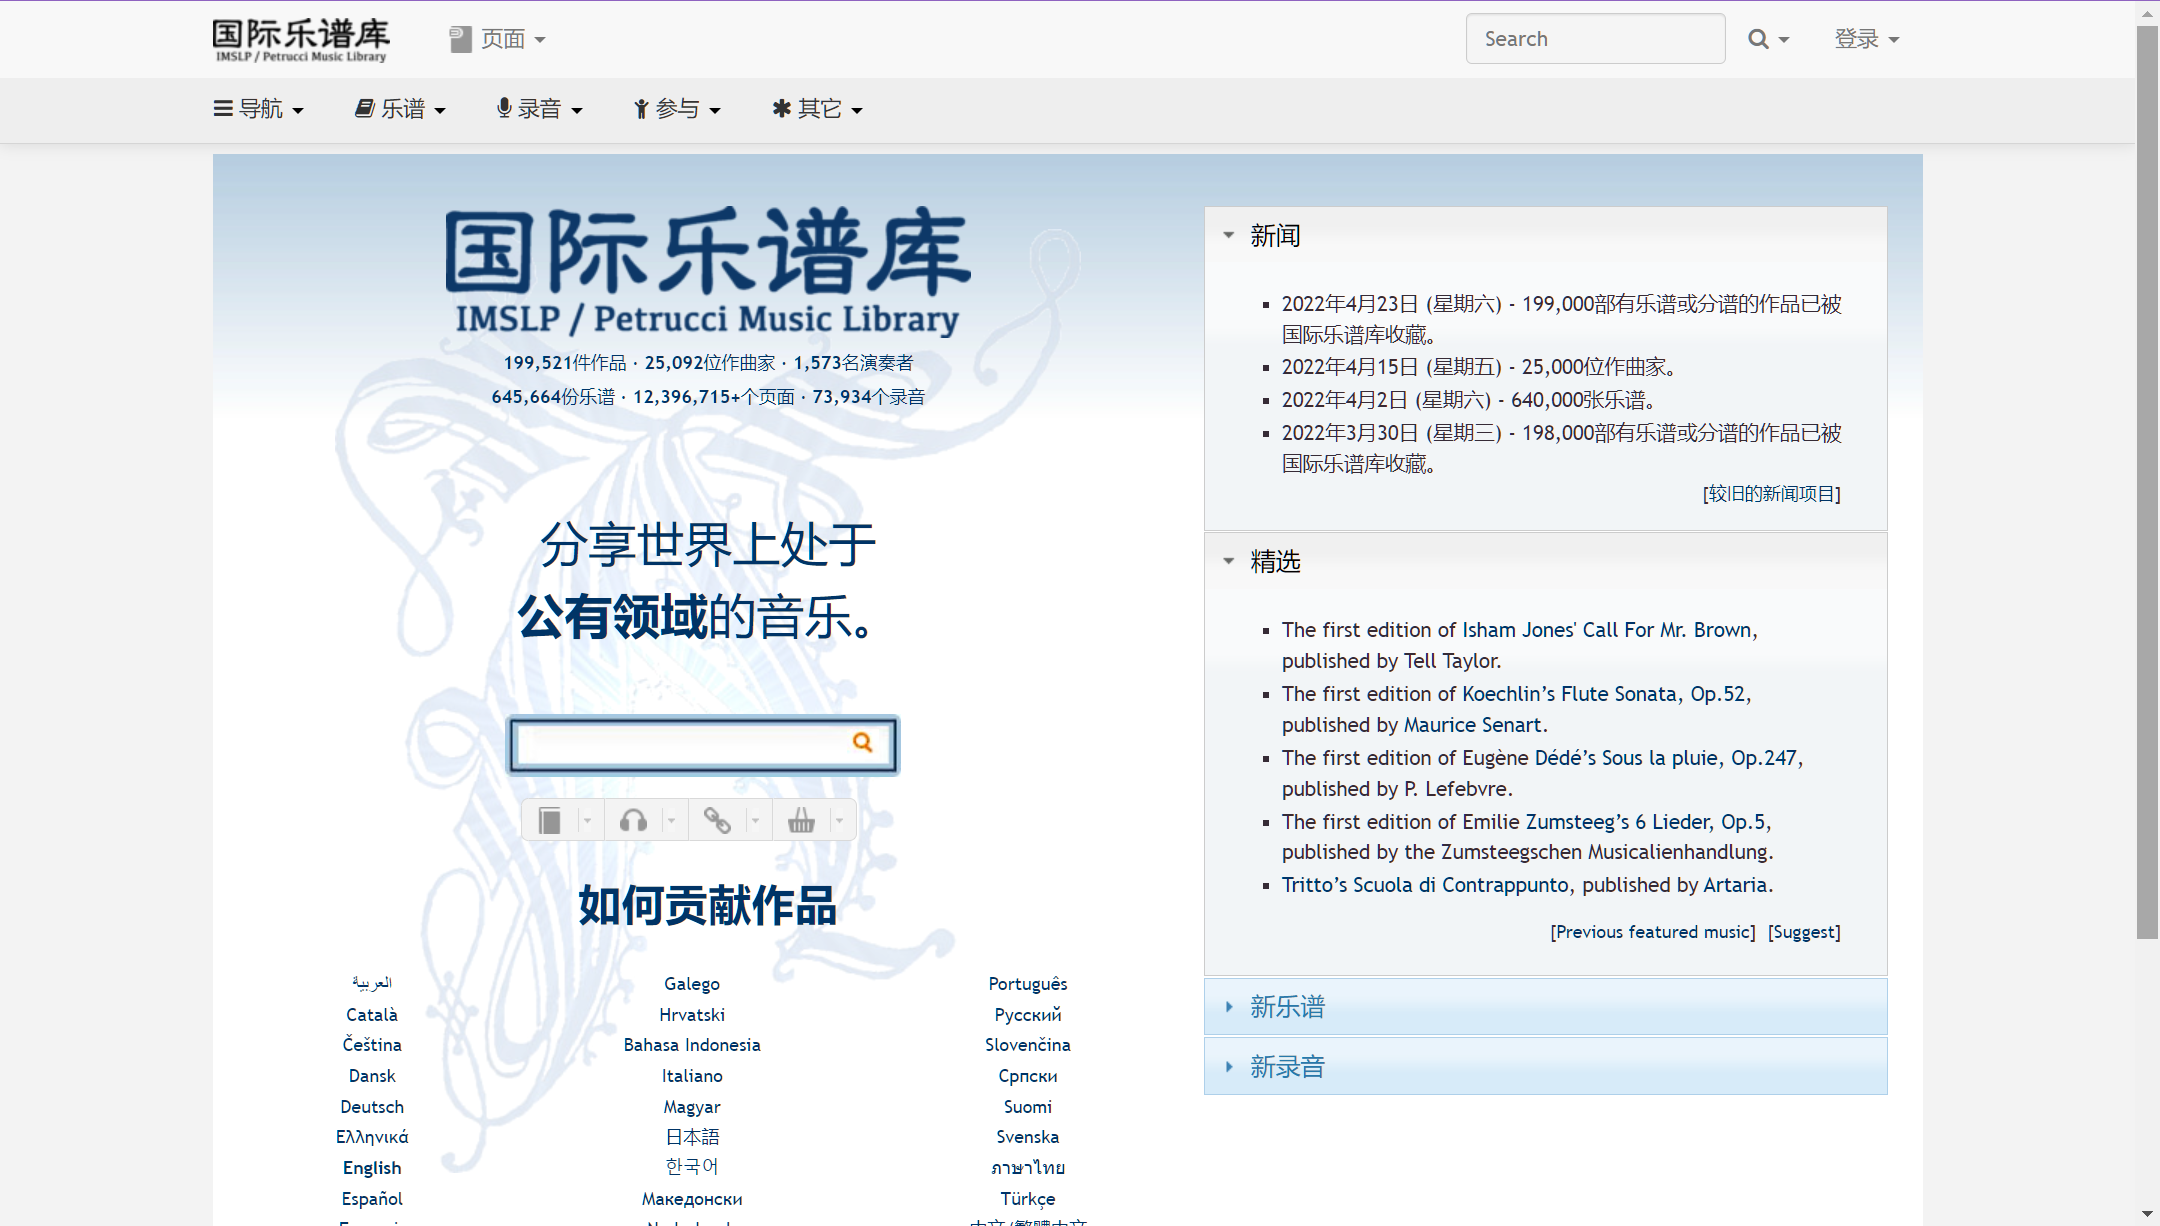Switch language to Català
The image size is (2160, 1226).
(372, 1015)
